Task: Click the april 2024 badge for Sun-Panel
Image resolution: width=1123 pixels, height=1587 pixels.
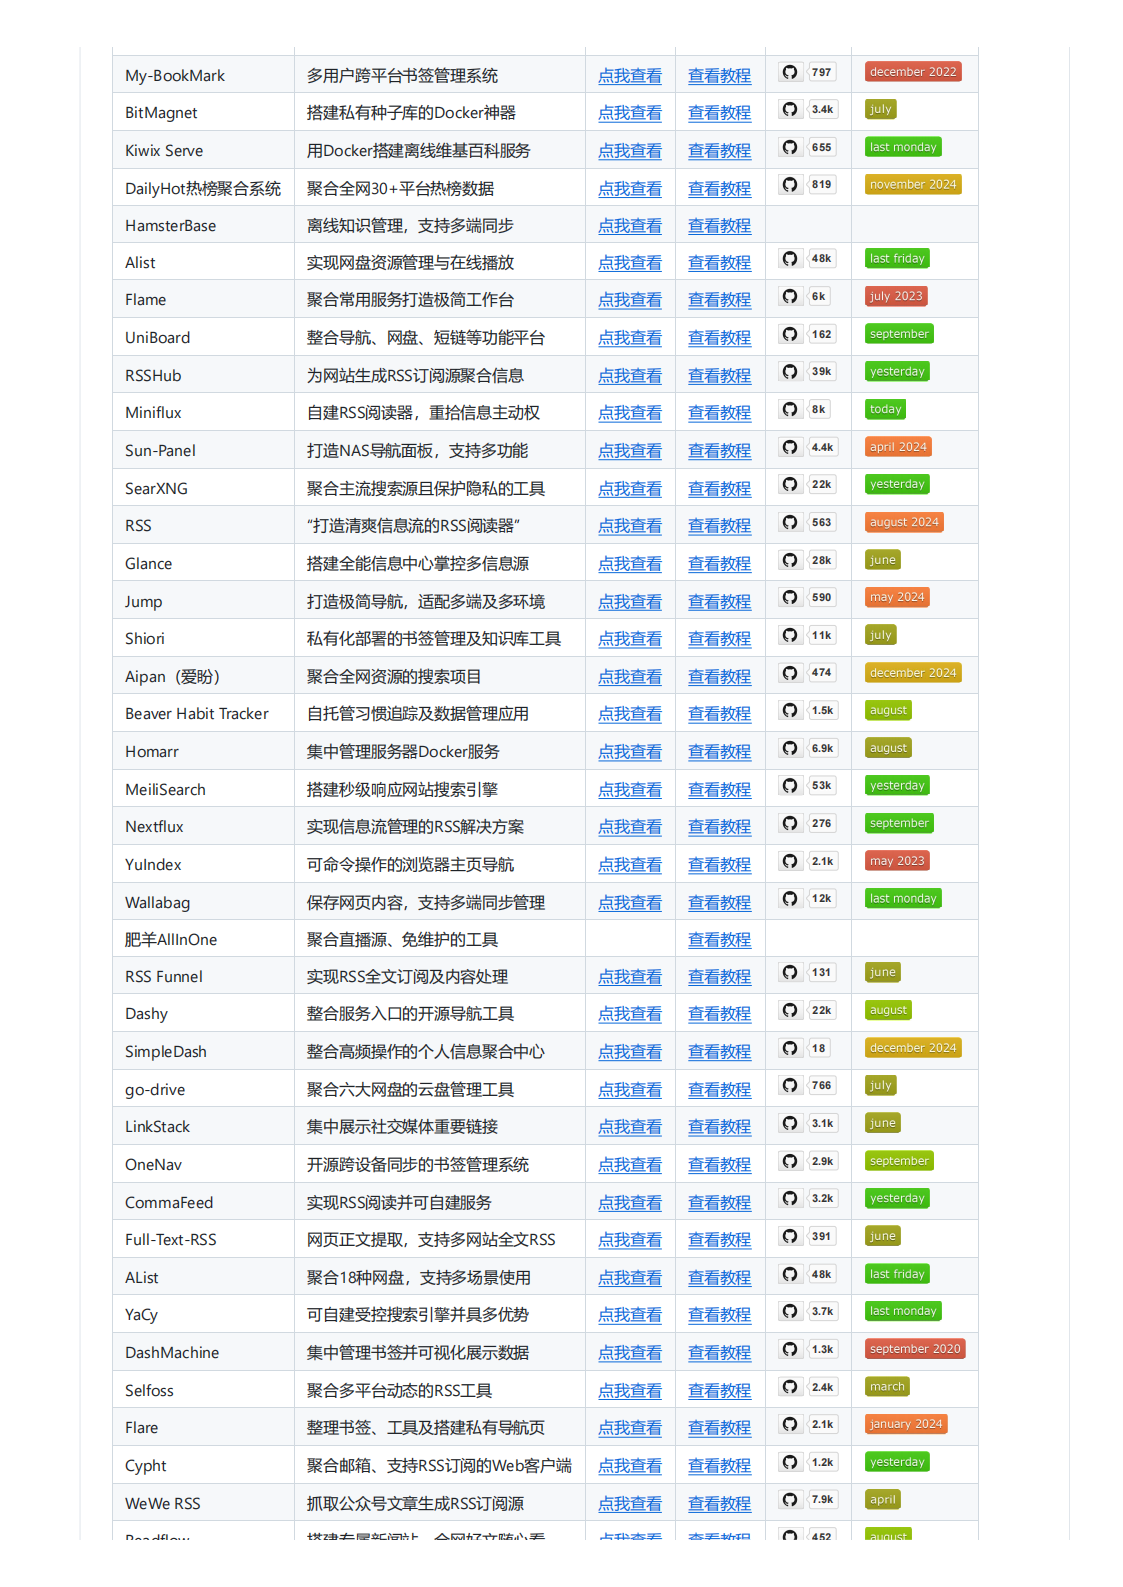Action: 898,447
